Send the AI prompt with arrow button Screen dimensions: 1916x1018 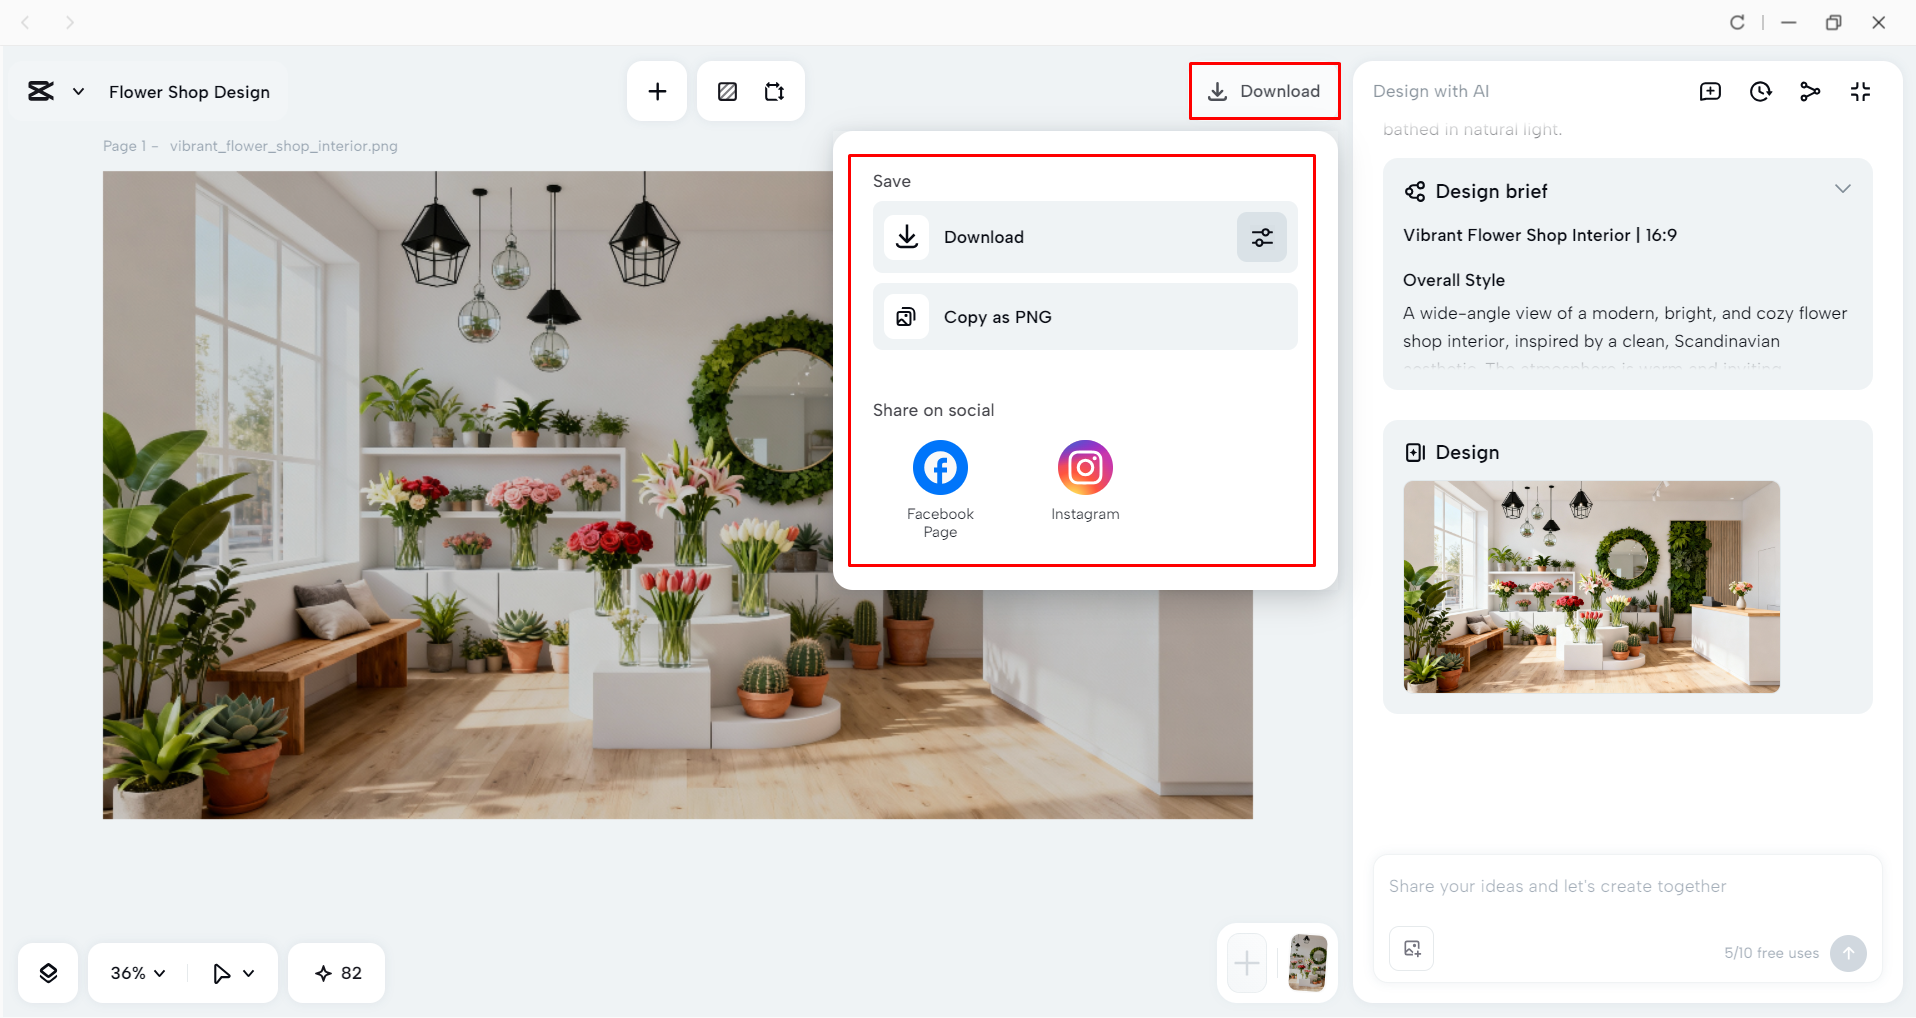pyautogui.click(x=1848, y=953)
